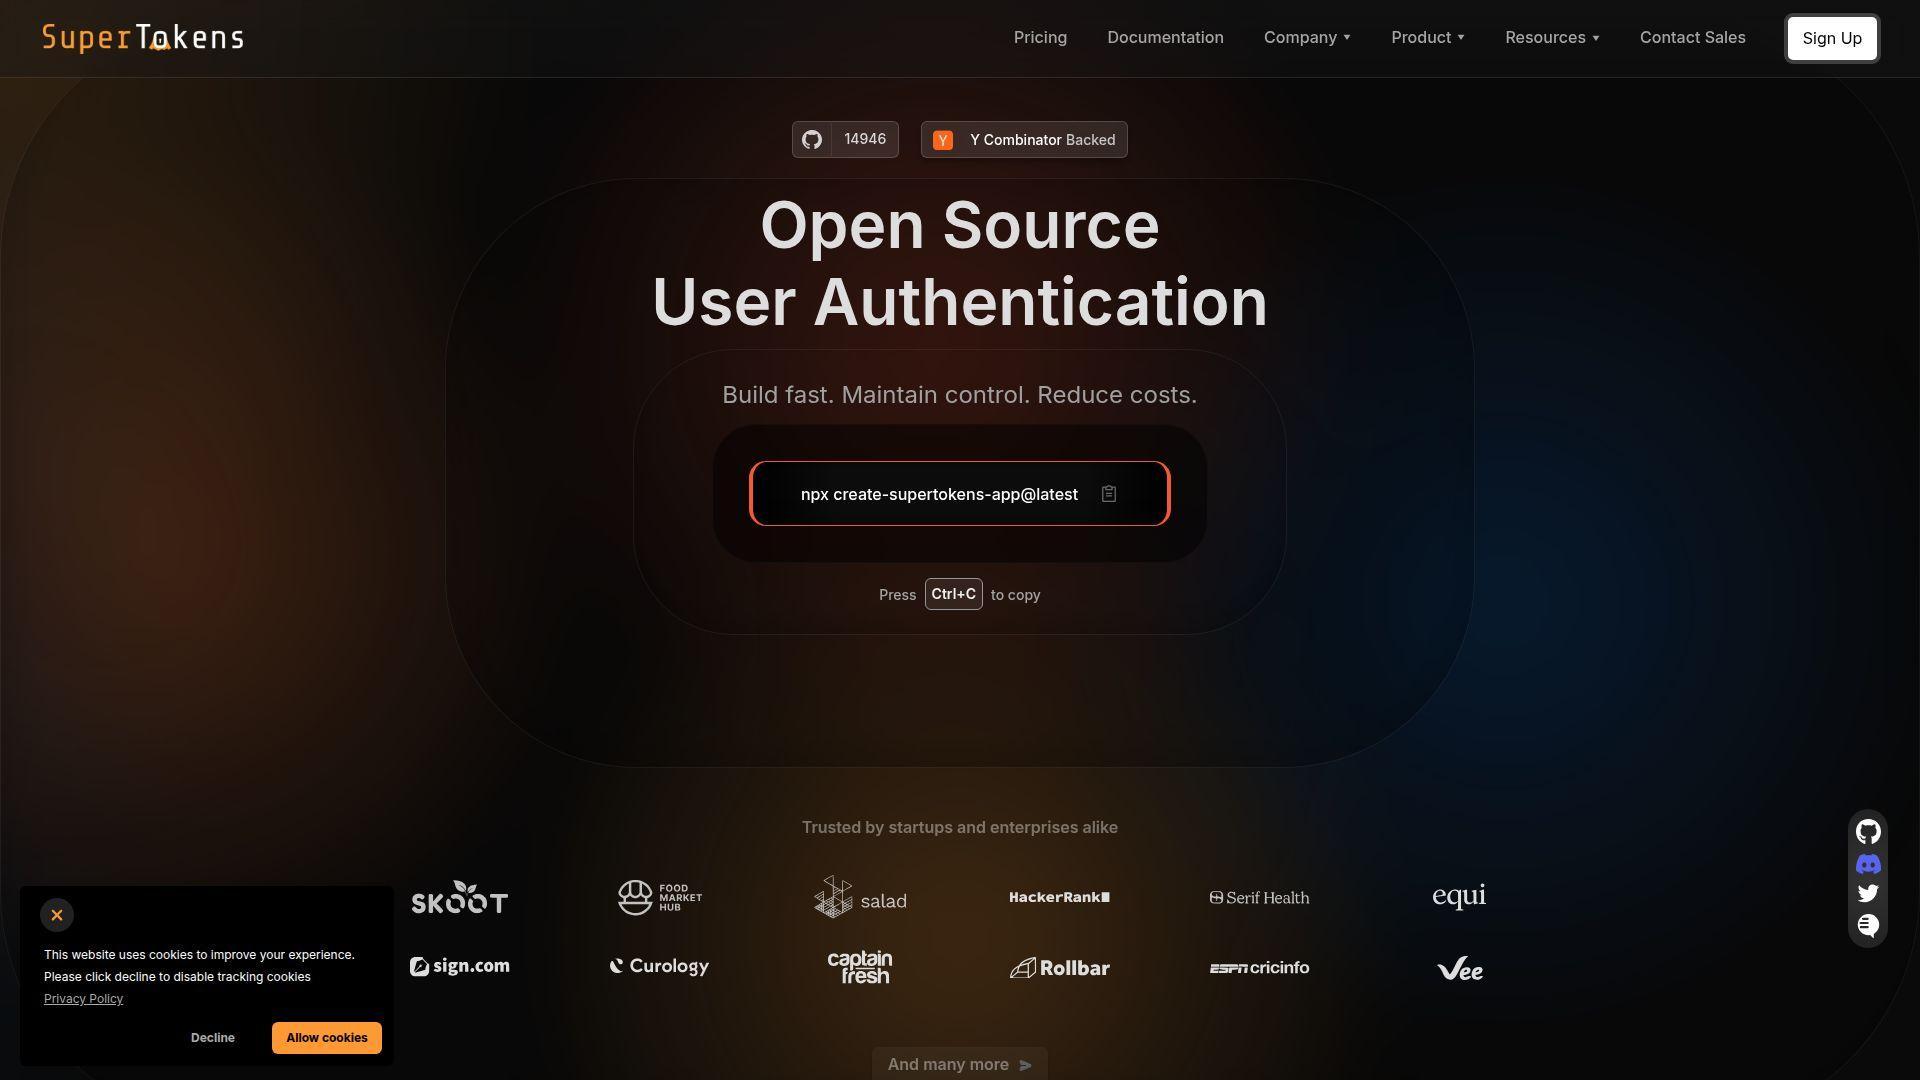The width and height of the screenshot is (1920, 1080).
Task: Allow cookies in the consent banner
Action: click(326, 1037)
